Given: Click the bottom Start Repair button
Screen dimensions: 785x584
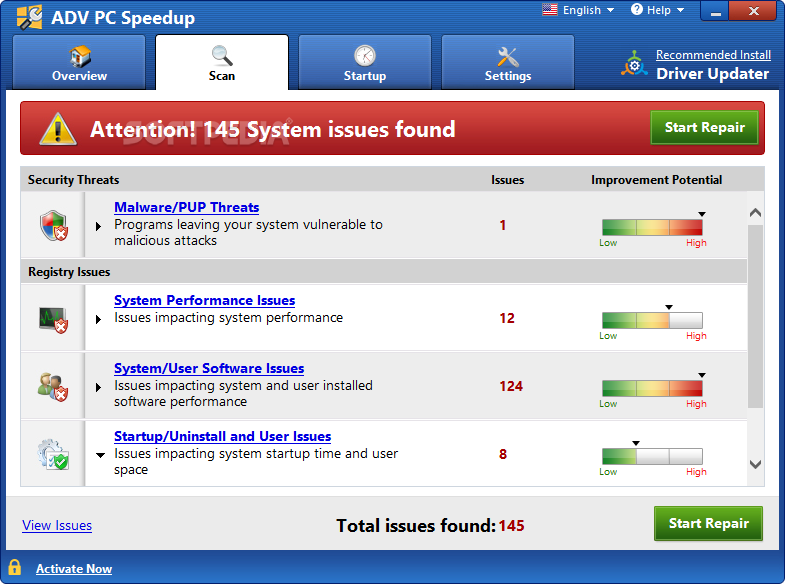Looking at the screenshot, I should pyautogui.click(x=708, y=523).
